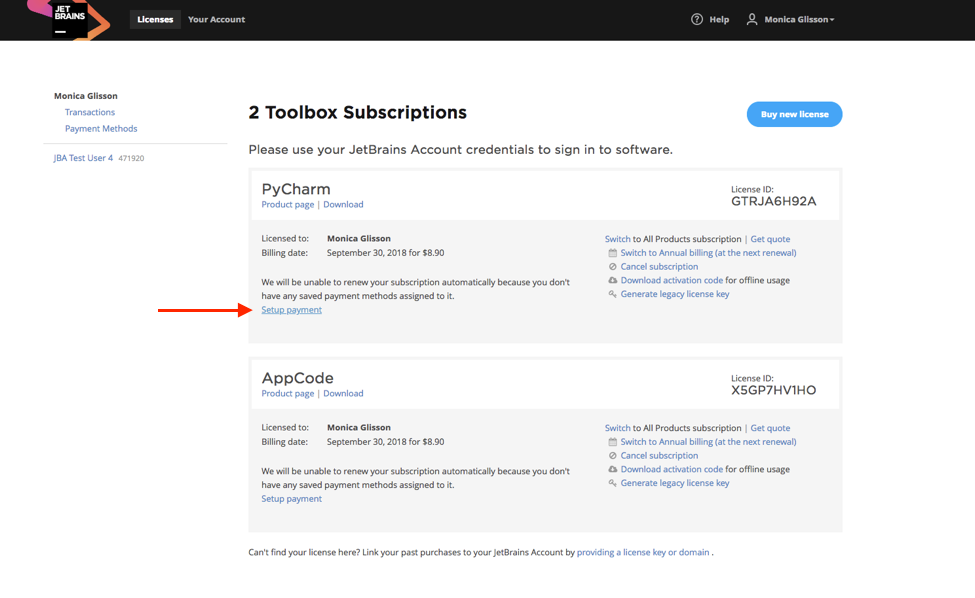Switch to the Licenses tab
This screenshot has width=975, height=598.
(x=155, y=19)
